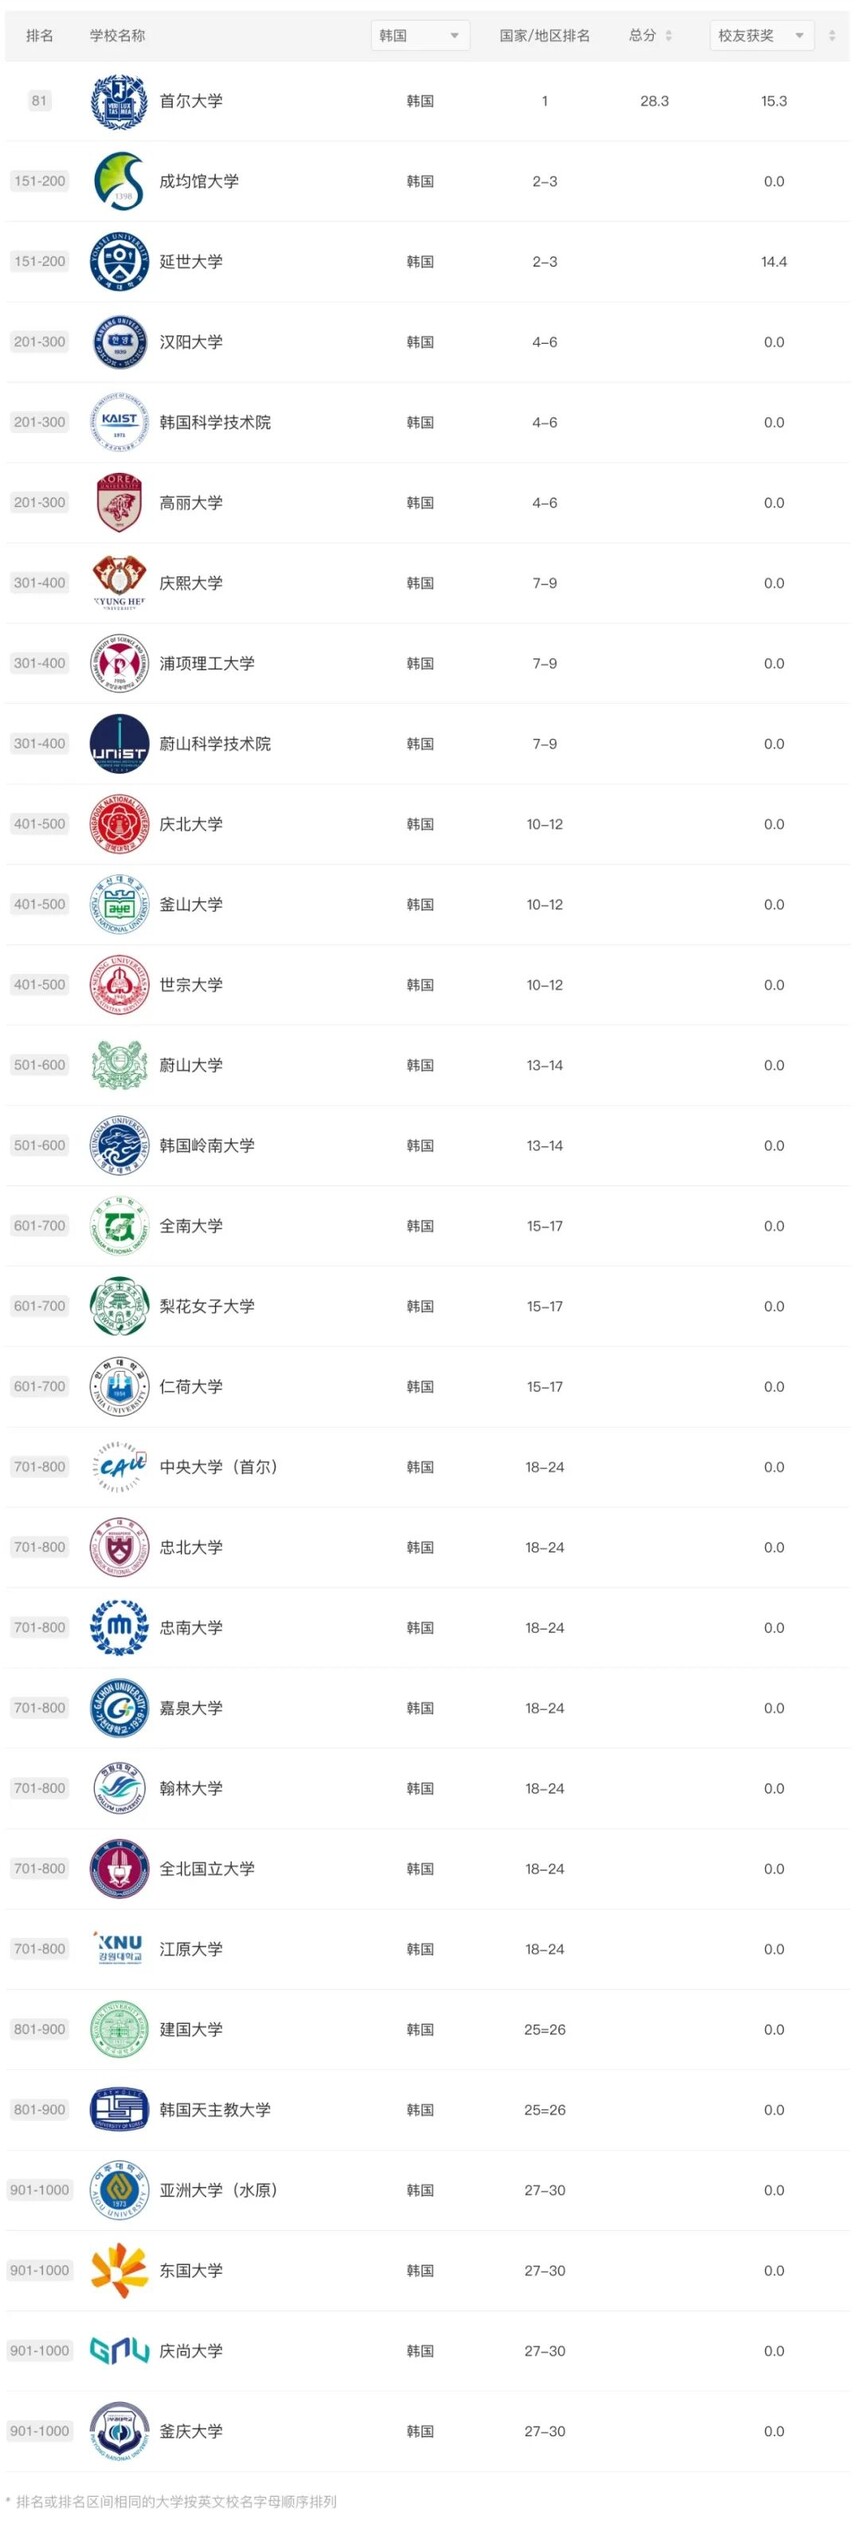The height and width of the screenshot is (2531, 860).
Task: Select the 梨花女子大学 row name
Action: point(207,1306)
